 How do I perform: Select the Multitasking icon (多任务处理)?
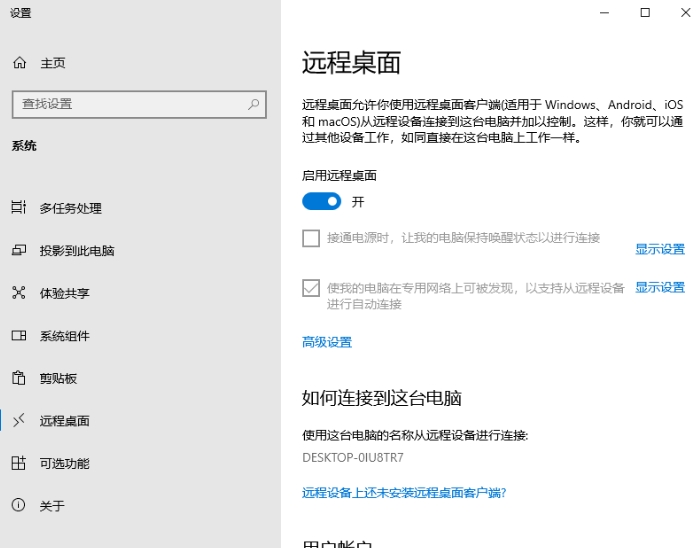pyautogui.click(x=18, y=208)
